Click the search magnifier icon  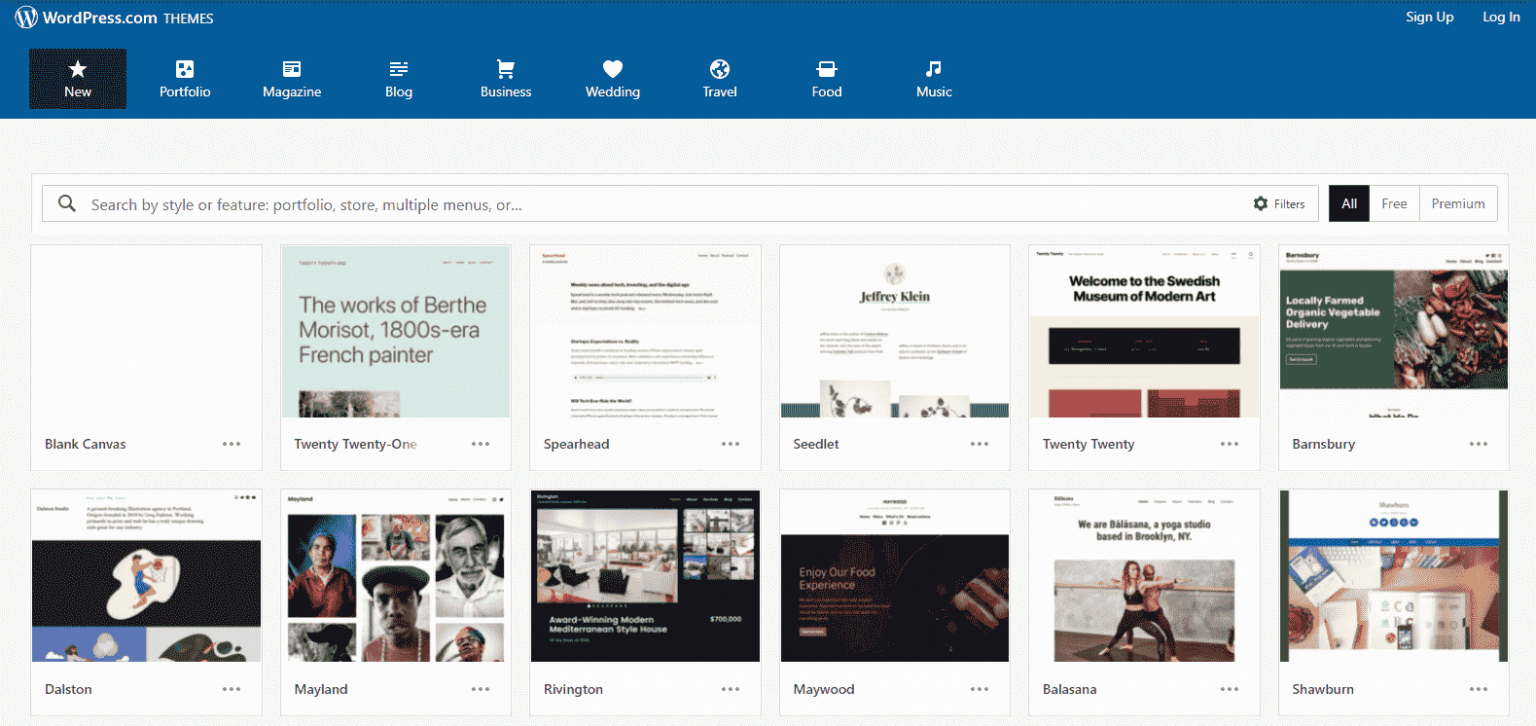(x=66, y=203)
